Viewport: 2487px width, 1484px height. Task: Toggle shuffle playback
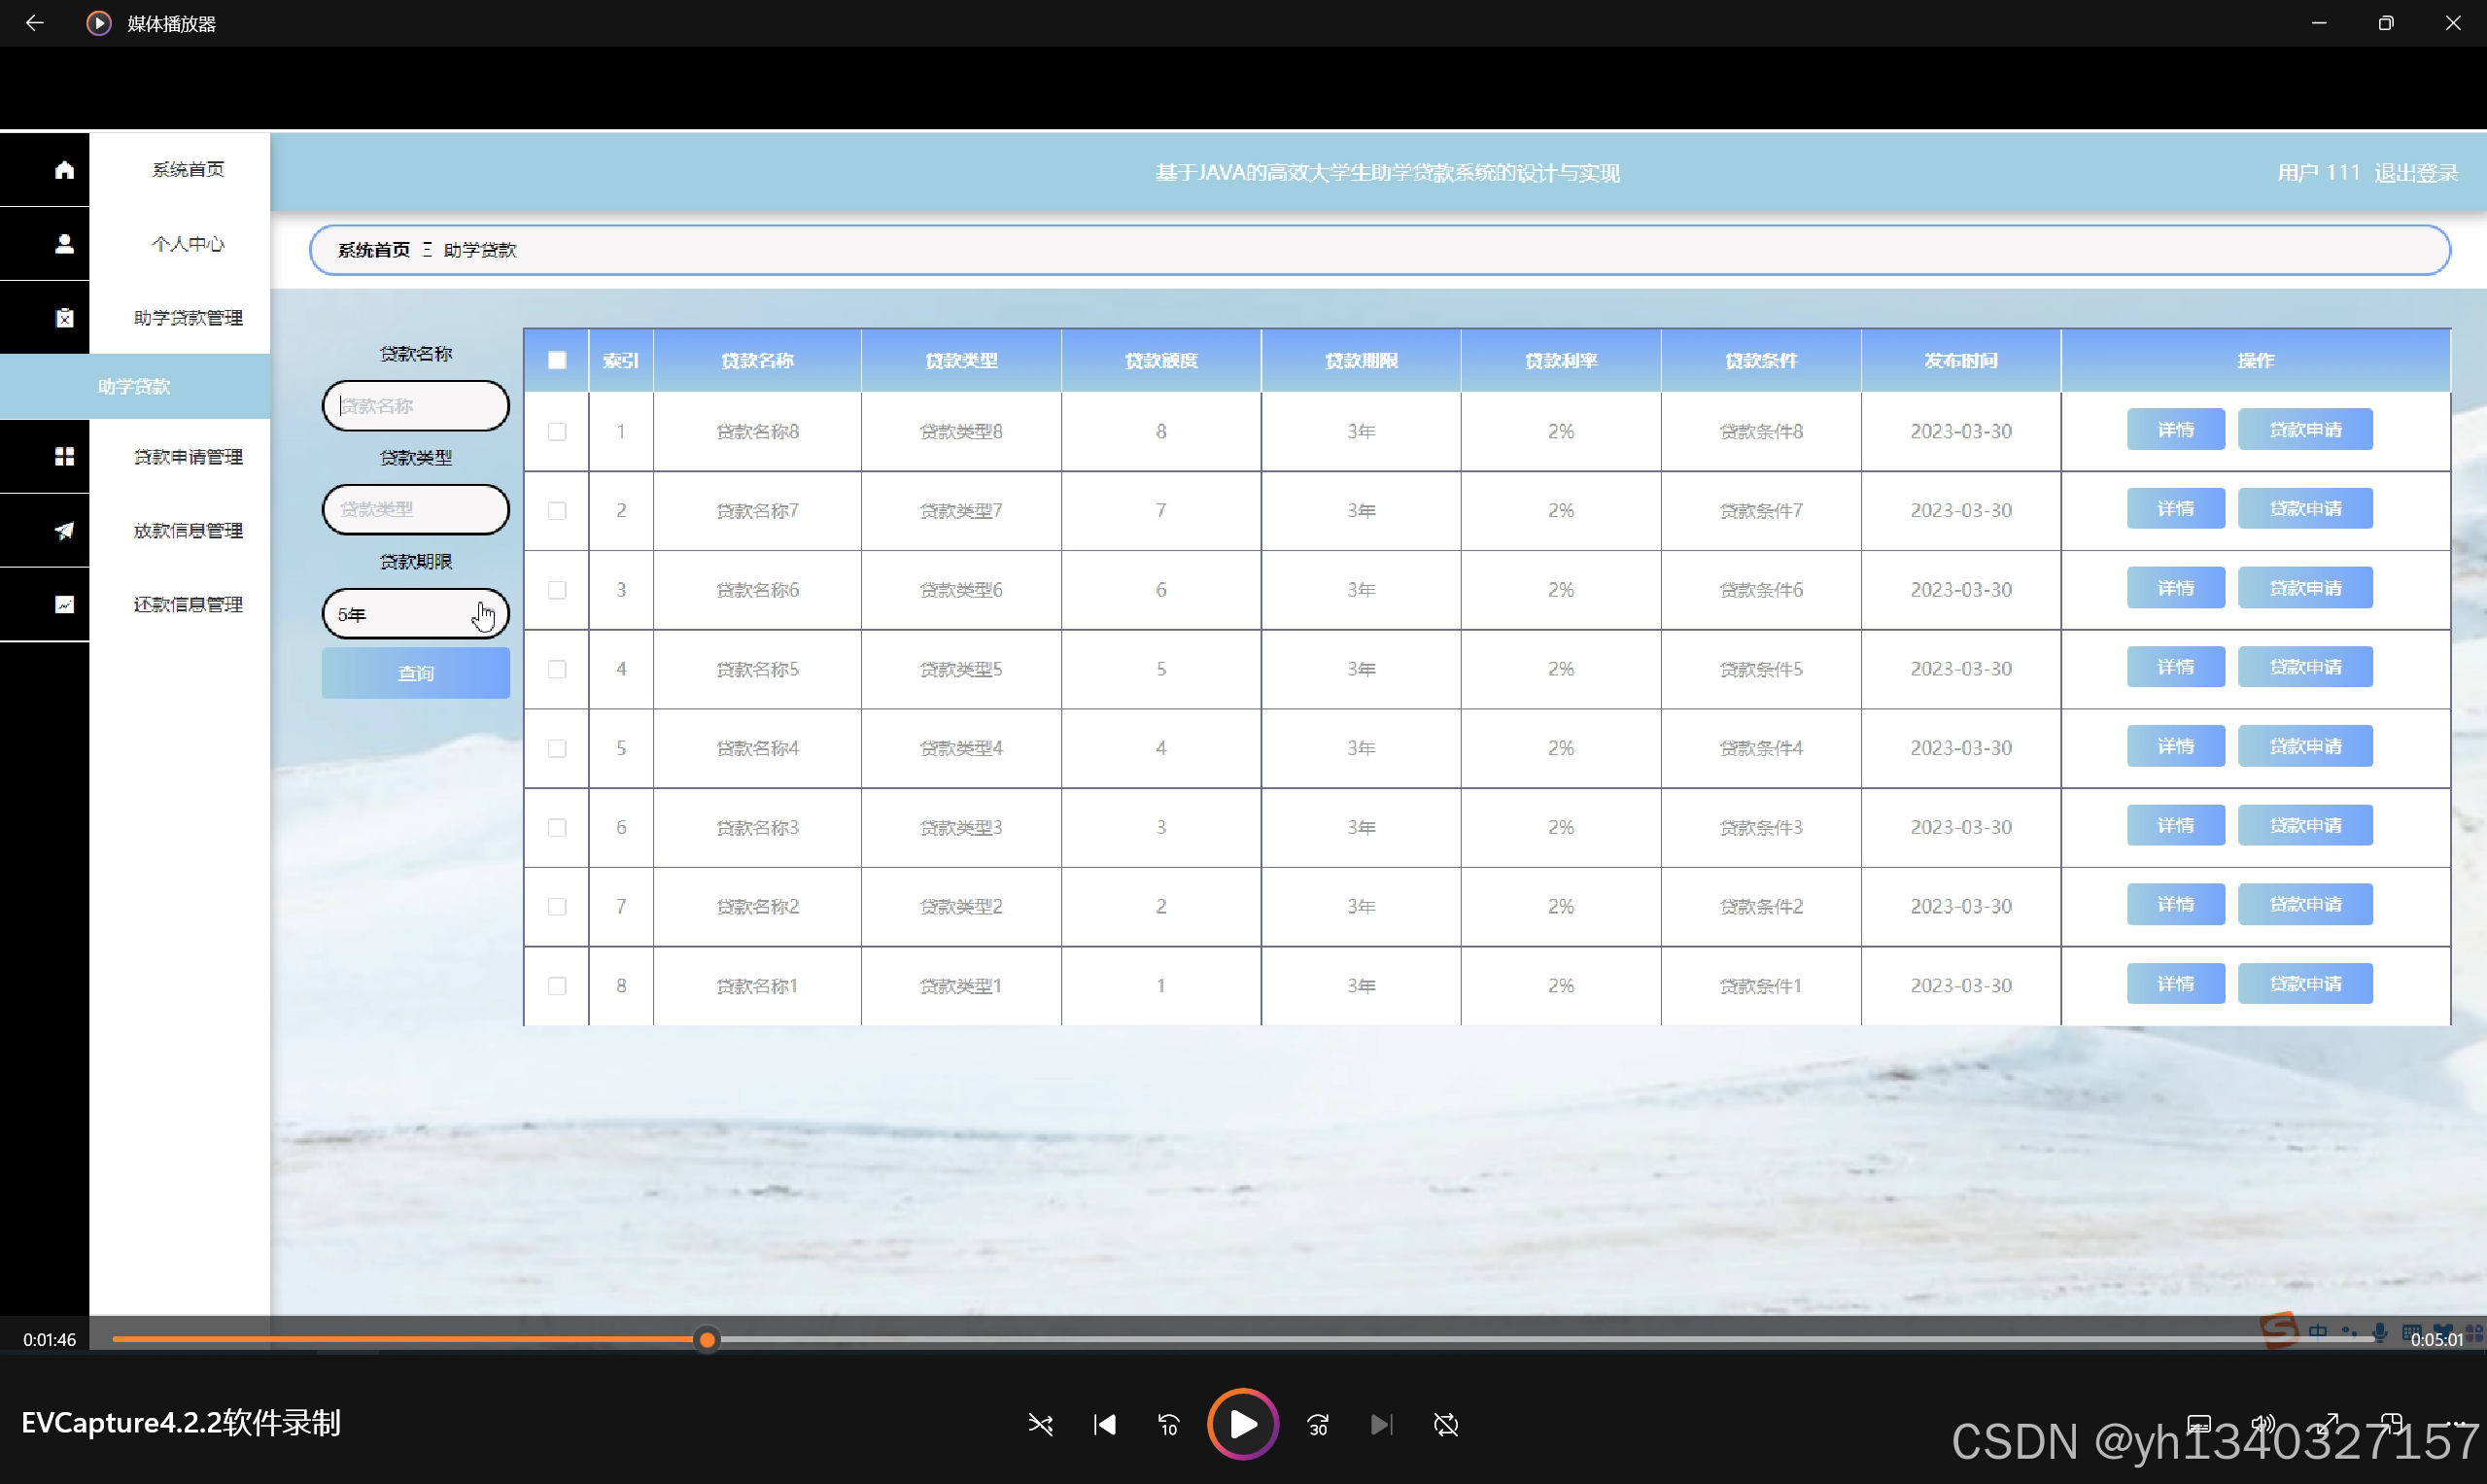point(1040,1424)
